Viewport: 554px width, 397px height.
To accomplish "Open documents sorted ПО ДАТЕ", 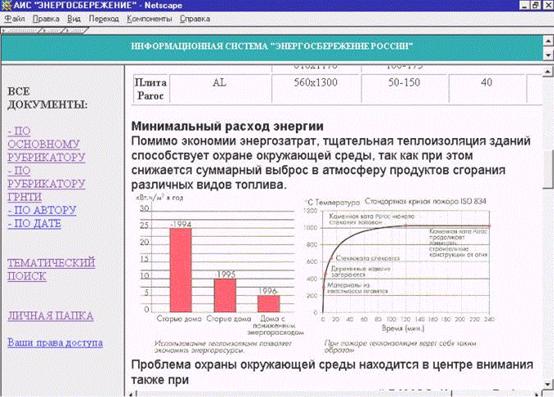I will pos(34,224).
